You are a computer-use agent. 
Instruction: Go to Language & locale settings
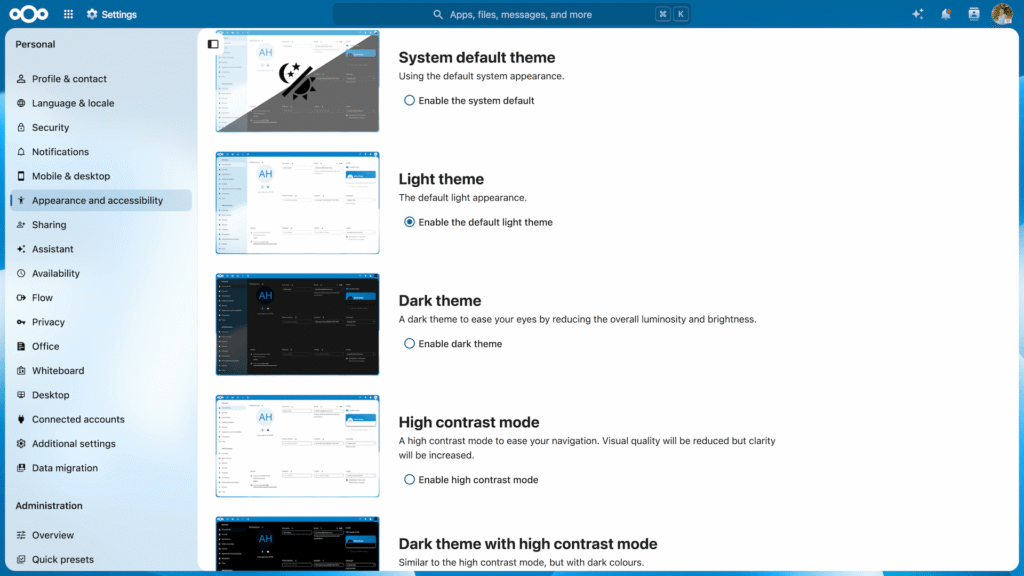101,103
